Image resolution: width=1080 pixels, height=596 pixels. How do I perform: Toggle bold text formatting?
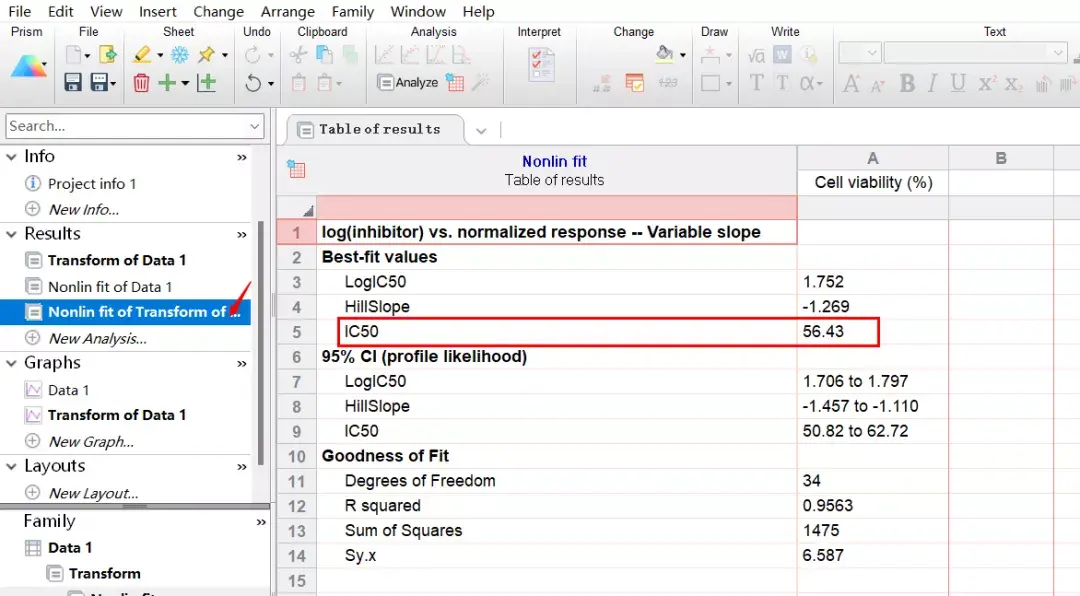pos(907,83)
